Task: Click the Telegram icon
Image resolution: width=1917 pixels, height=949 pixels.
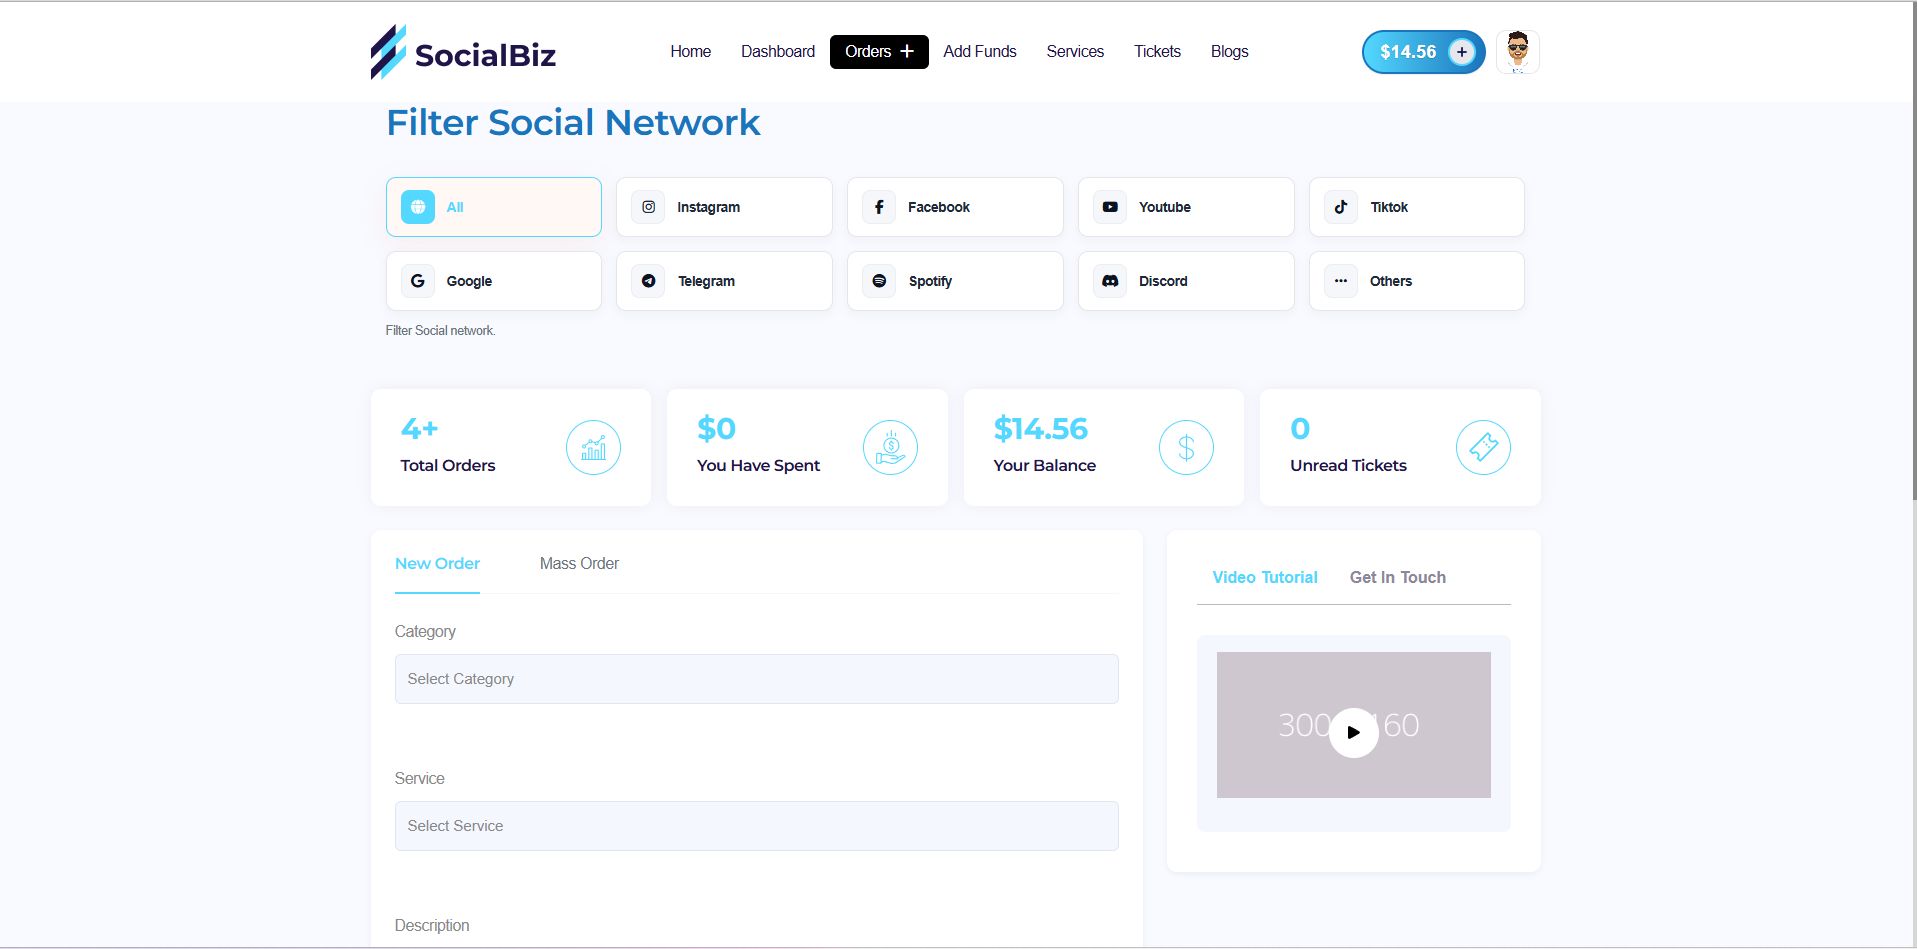Action: (x=648, y=281)
